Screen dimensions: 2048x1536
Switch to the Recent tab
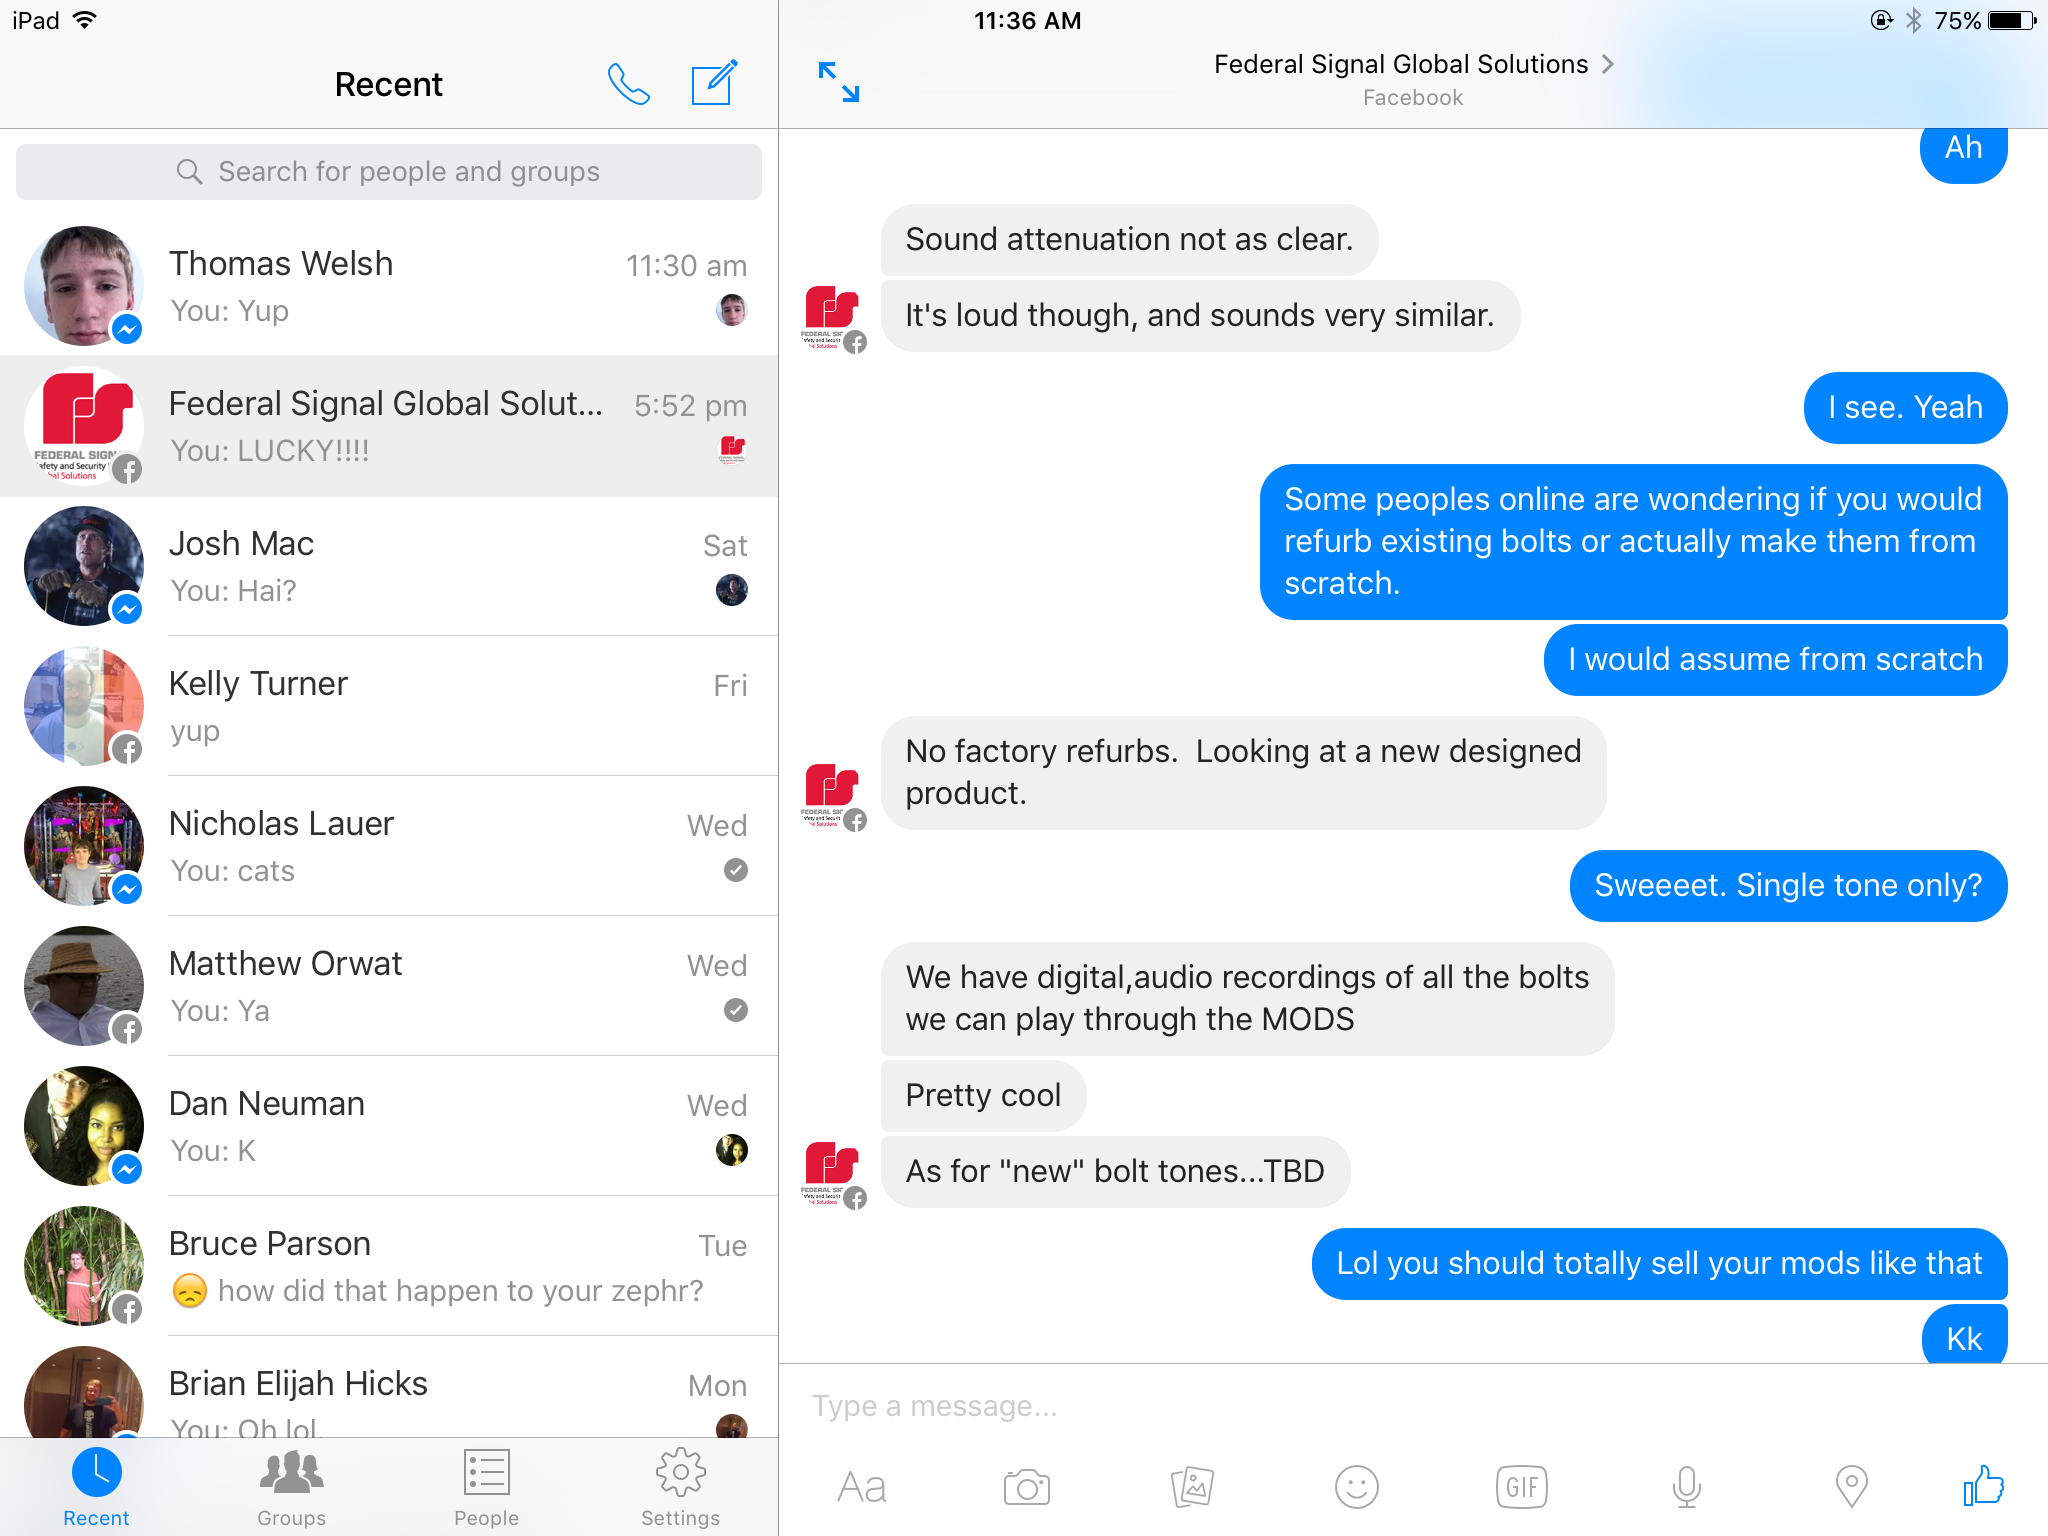tap(96, 1488)
